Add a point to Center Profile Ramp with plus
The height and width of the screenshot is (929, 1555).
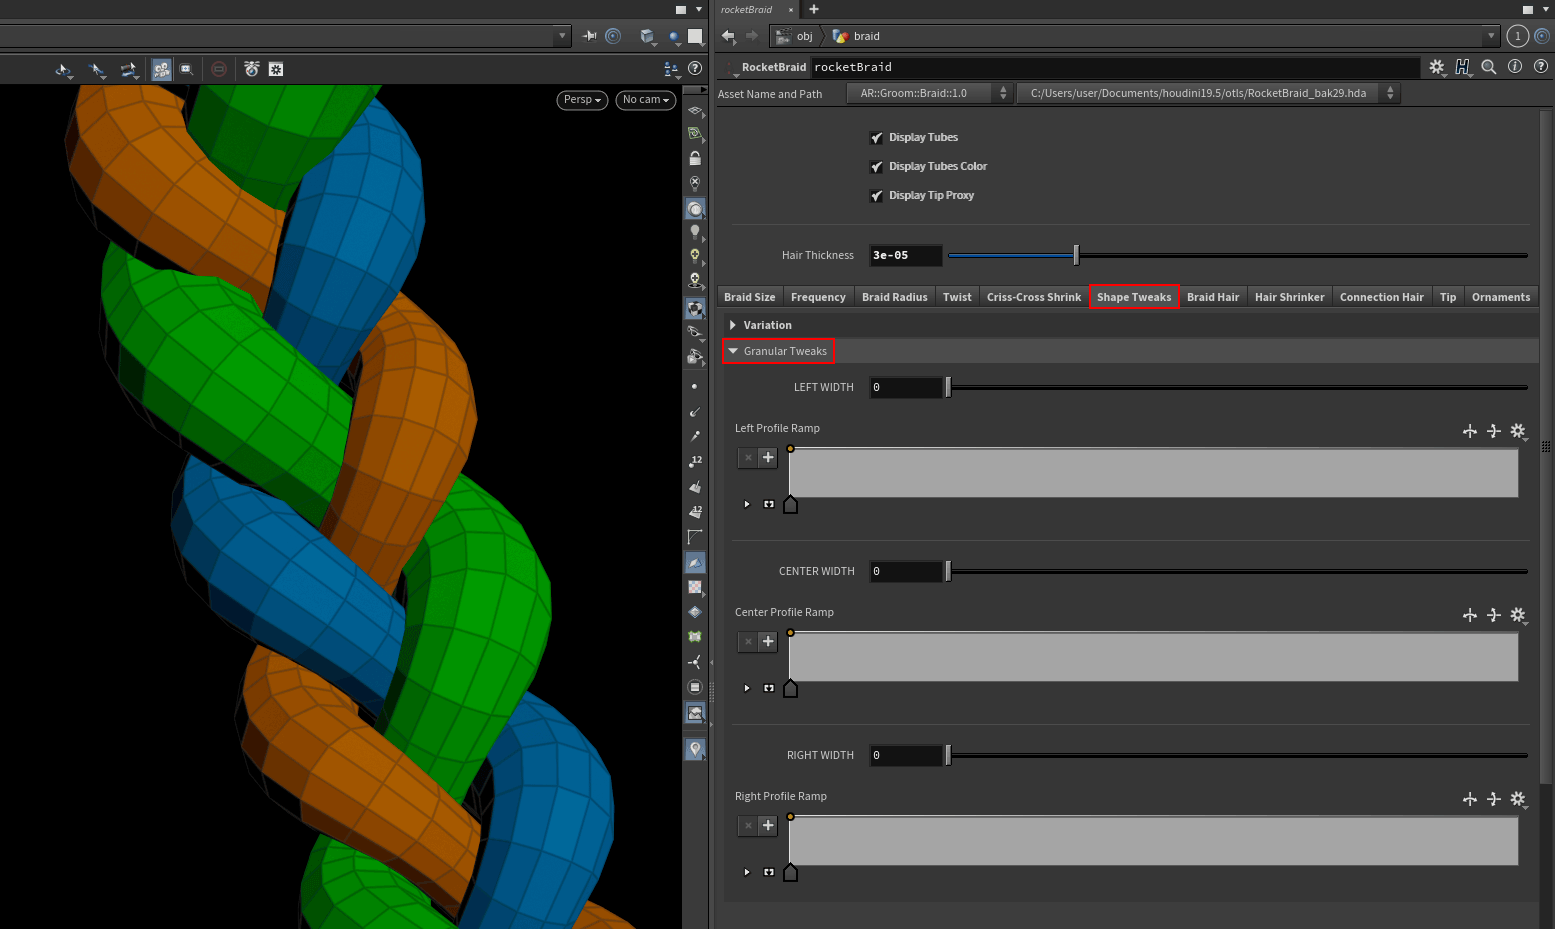coord(768,642)
